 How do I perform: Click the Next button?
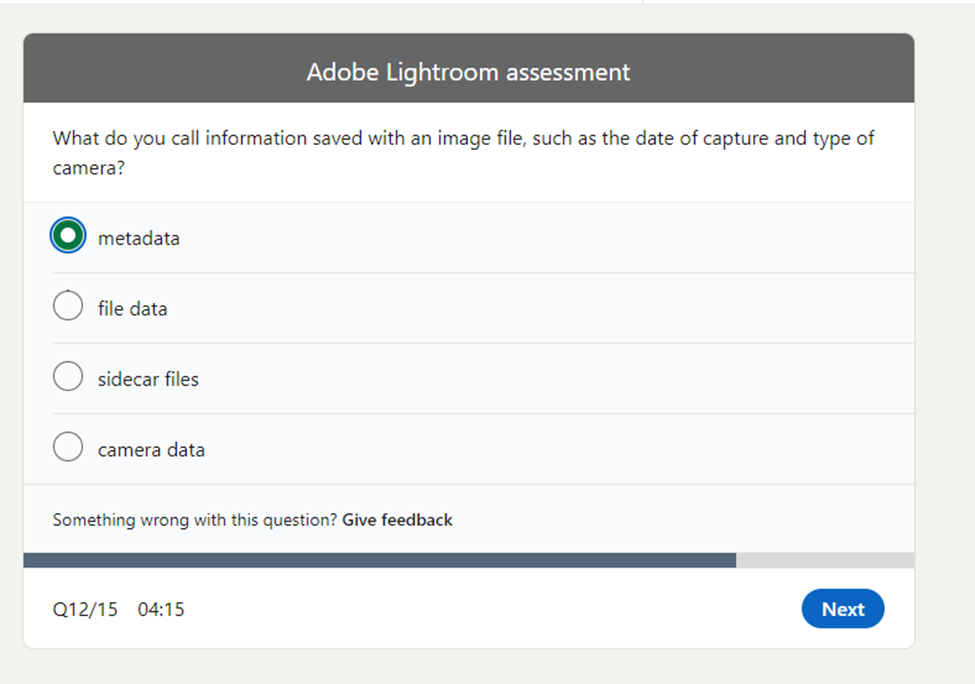(842, 609)
